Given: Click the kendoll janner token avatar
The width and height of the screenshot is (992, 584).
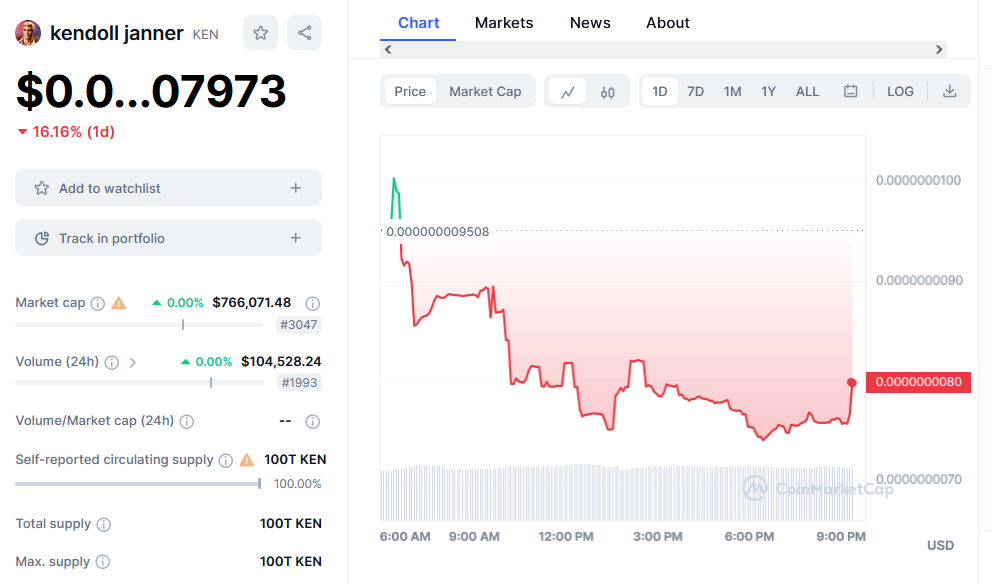Looking at the screenshot, I should click(28, 33).
